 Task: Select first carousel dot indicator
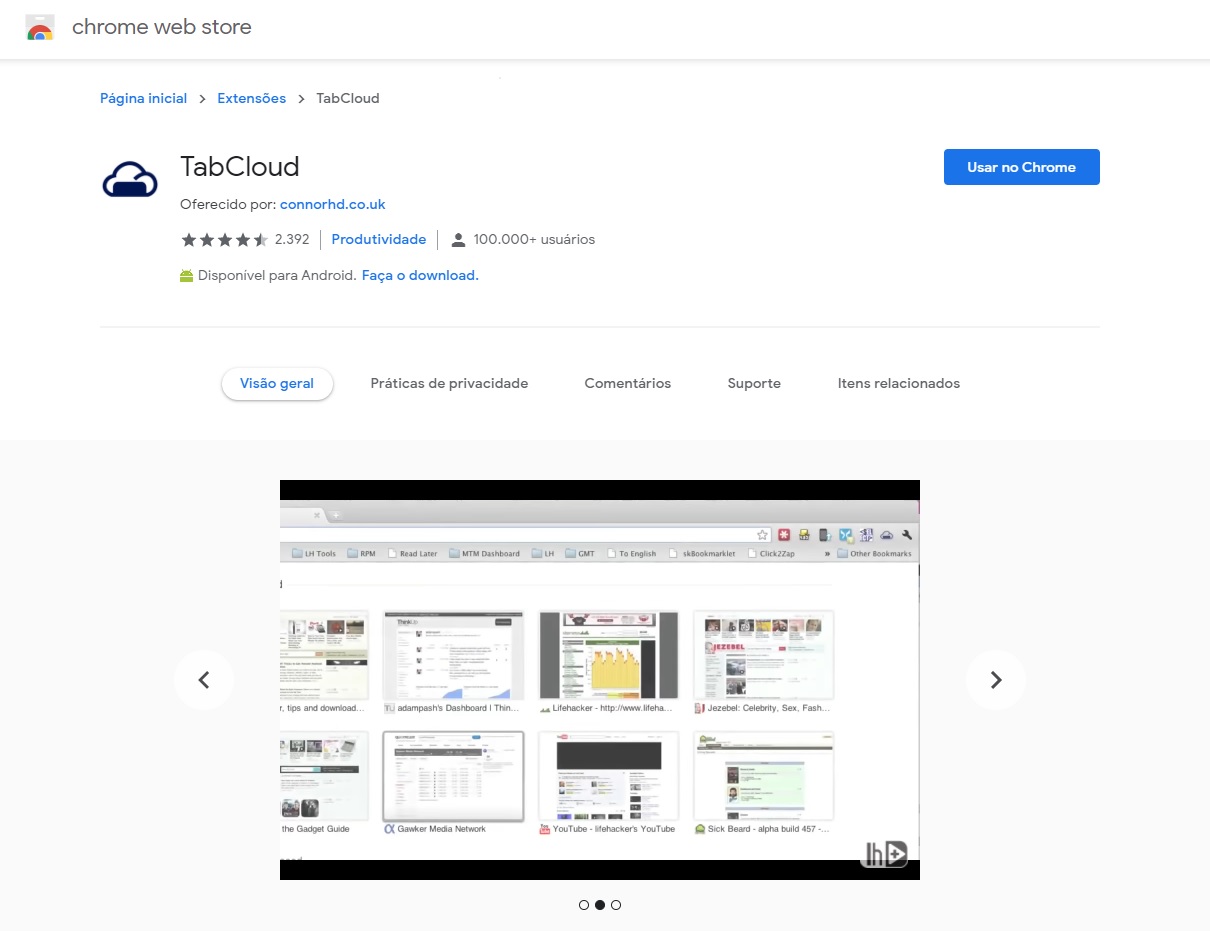584,905
